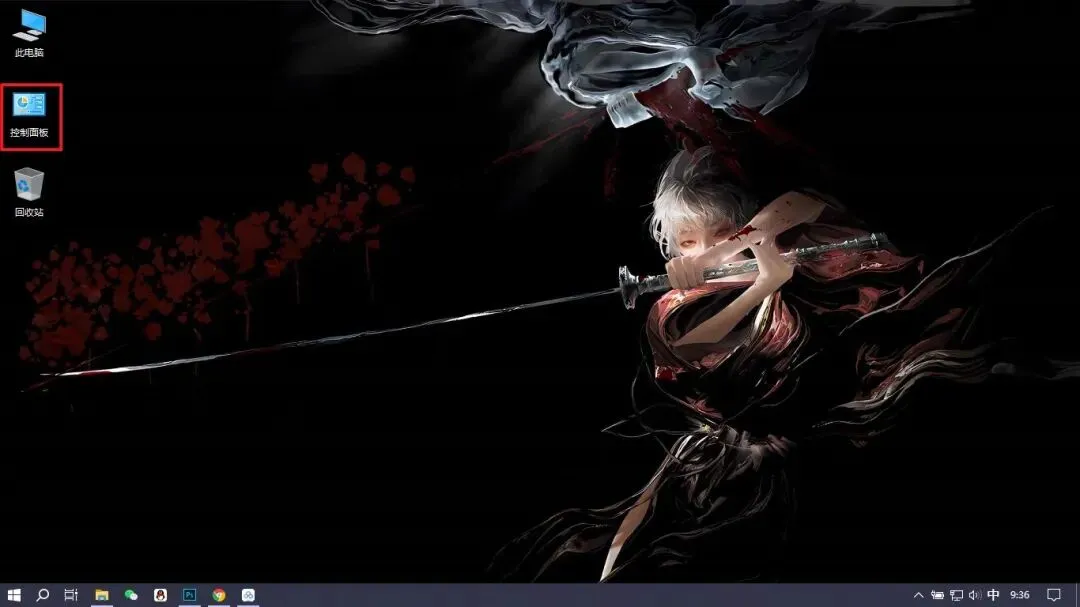1080x607 pixels.
Task: Open QQ penguin icon in taskbar
Action: pos(160,595)
